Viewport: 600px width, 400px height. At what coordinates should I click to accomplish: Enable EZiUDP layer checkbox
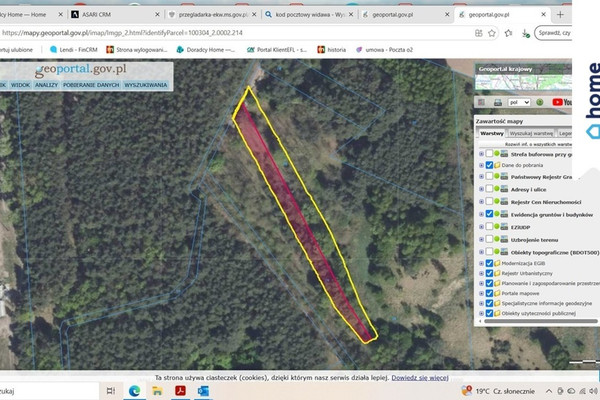click(489, 227)
